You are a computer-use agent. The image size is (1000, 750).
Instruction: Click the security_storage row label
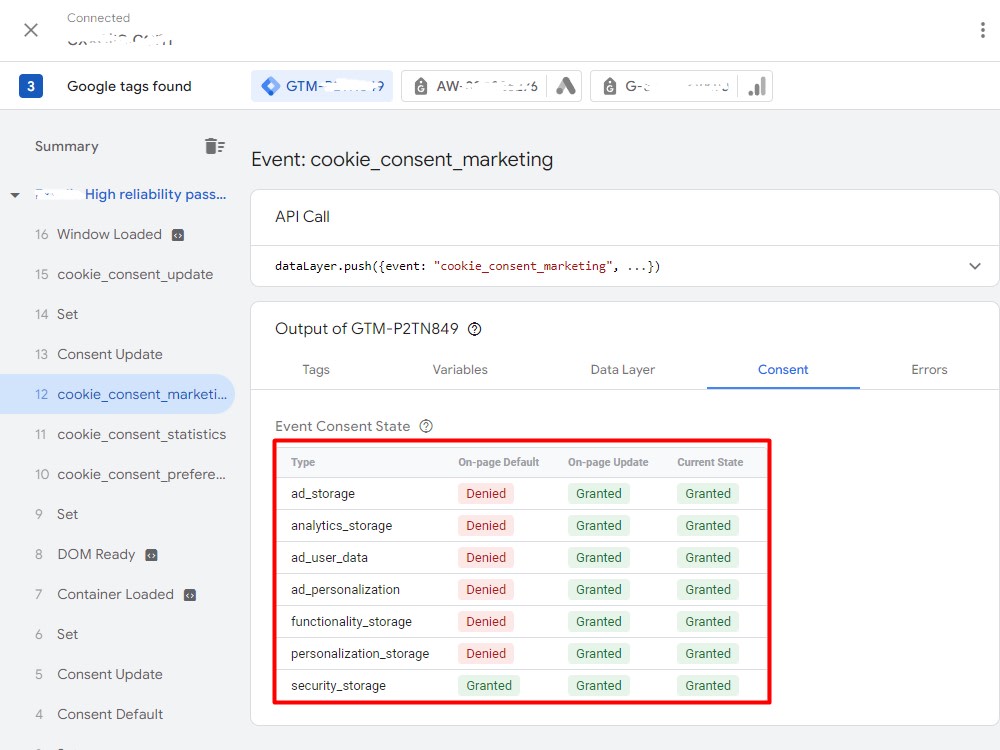point(338,686)
